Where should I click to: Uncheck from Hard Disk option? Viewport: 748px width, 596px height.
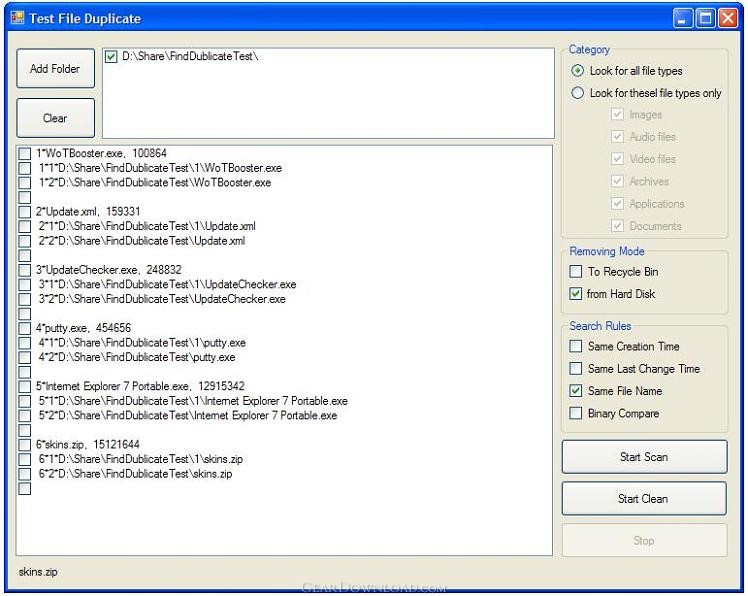pos(575,294)
